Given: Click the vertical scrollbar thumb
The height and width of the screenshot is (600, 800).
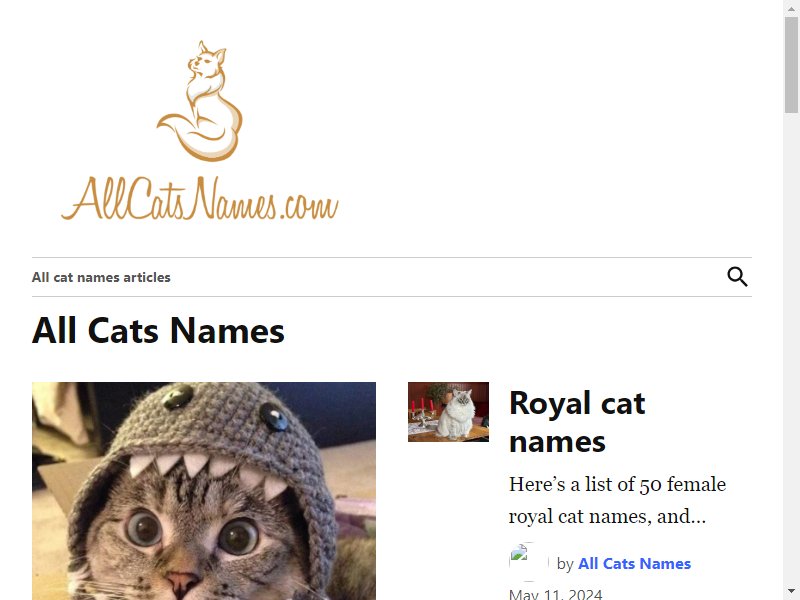Looking at the screenshot, I should point(791,65).
